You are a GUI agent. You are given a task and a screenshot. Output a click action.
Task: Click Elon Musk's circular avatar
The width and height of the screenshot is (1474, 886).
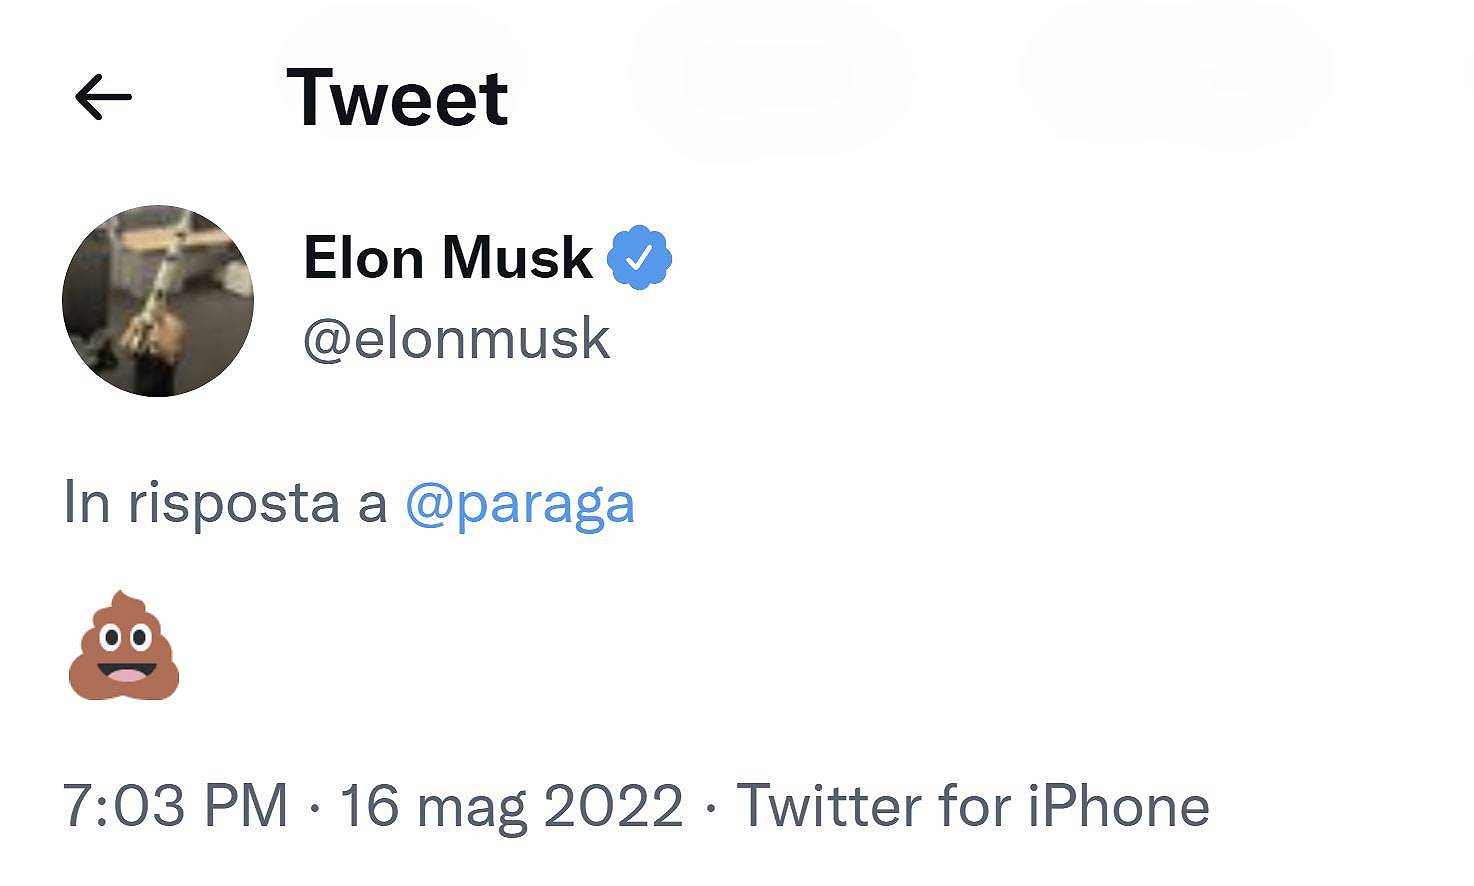click(x=157, y=300)
